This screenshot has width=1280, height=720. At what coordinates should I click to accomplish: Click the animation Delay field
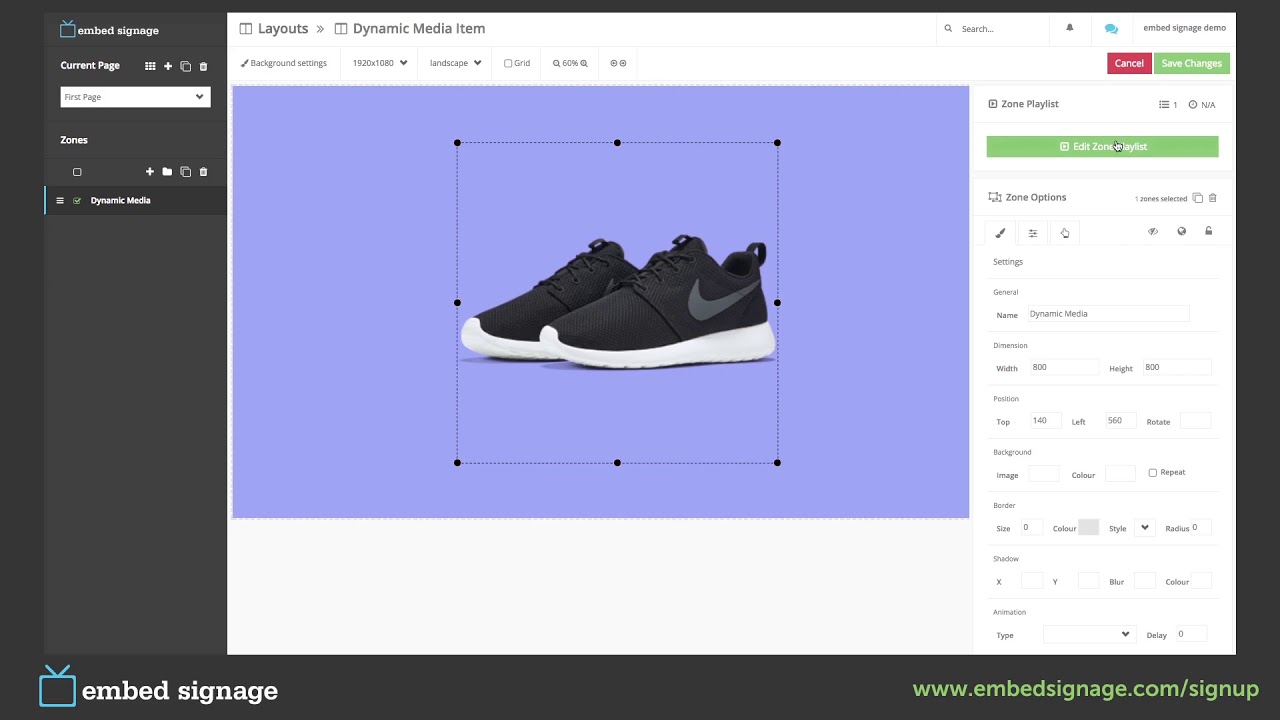[x=1190, y=634]
